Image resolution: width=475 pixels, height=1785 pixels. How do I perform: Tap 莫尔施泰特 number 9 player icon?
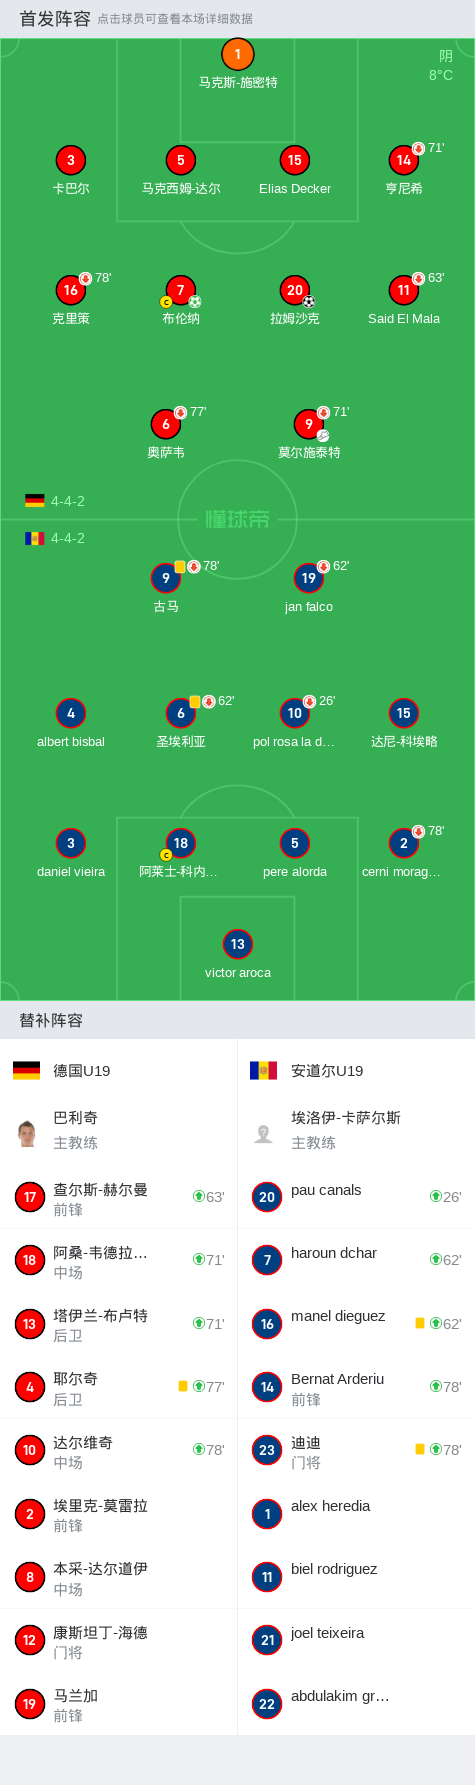point(309,424)
